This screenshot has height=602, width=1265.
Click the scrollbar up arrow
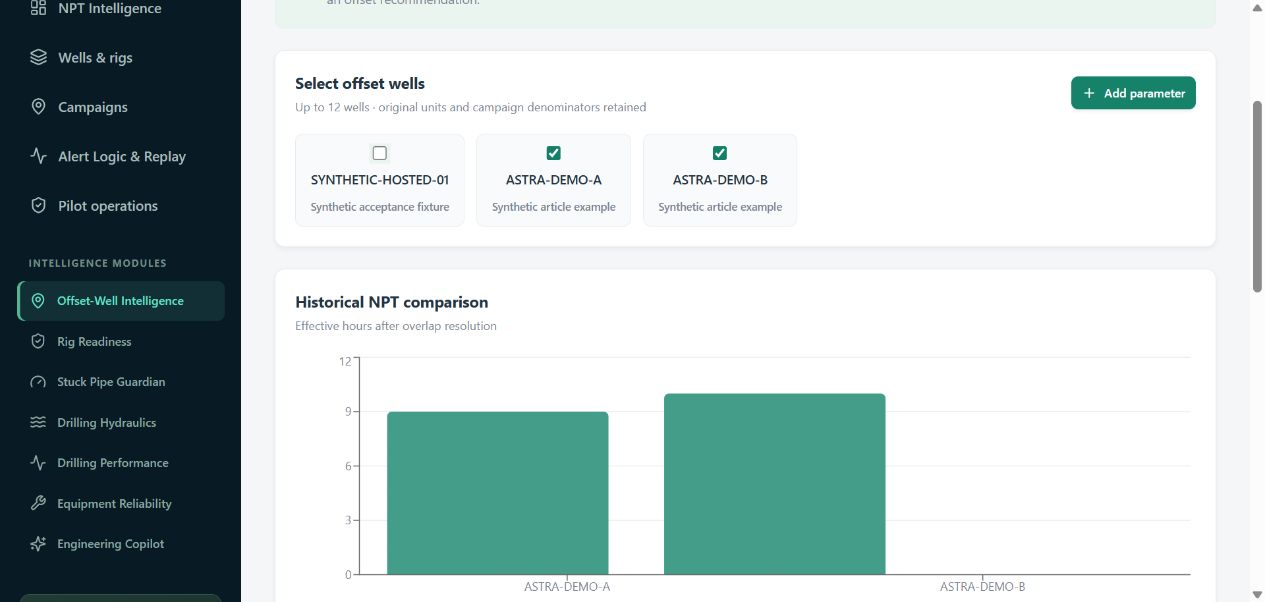click(x=1257, y=8)
